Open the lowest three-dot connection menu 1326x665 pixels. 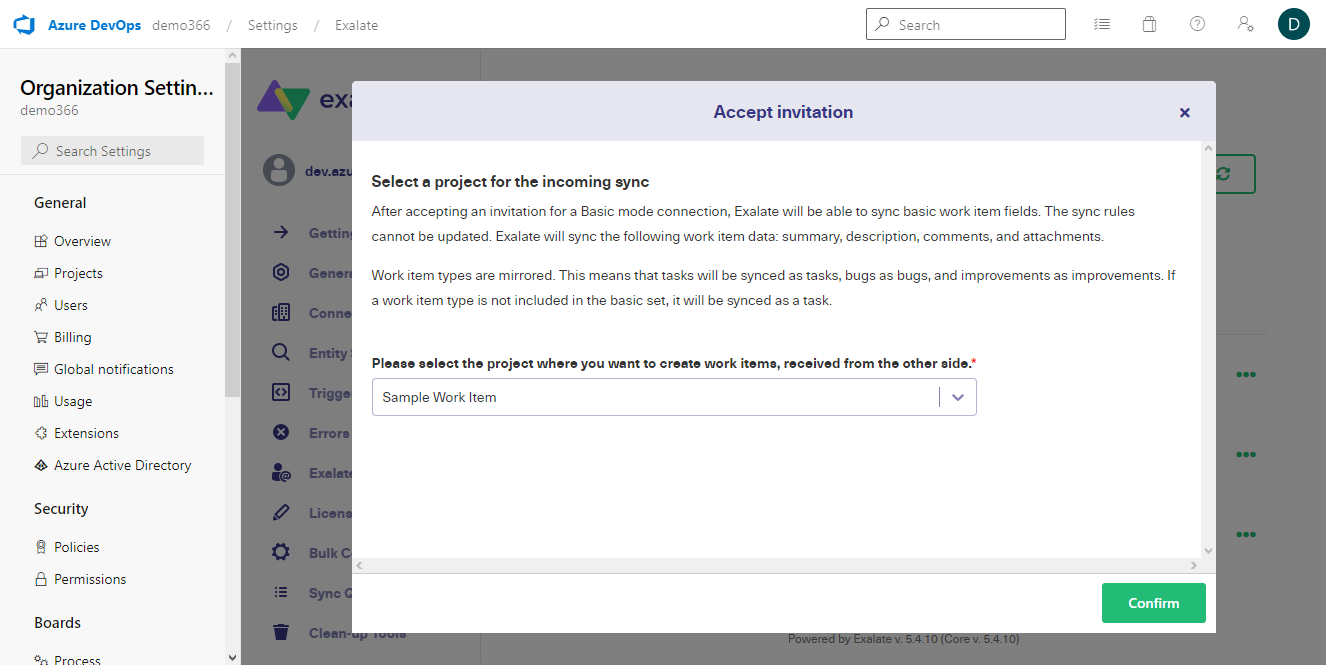[1245, 534]
